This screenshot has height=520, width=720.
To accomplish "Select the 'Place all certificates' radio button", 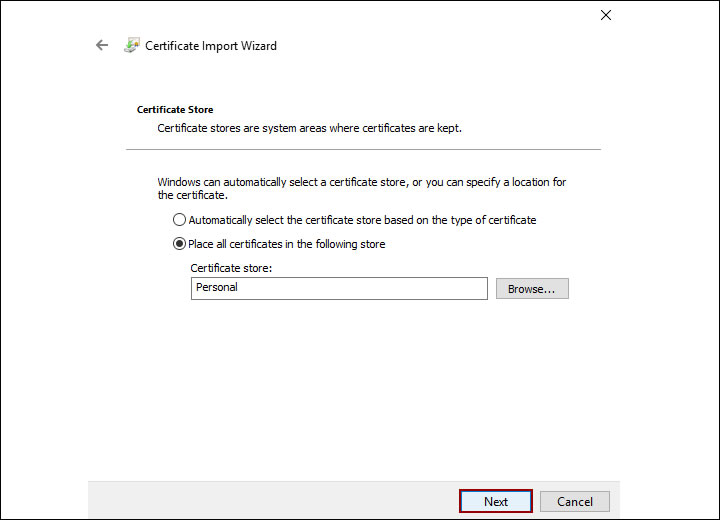I will [x=179, y=244].
